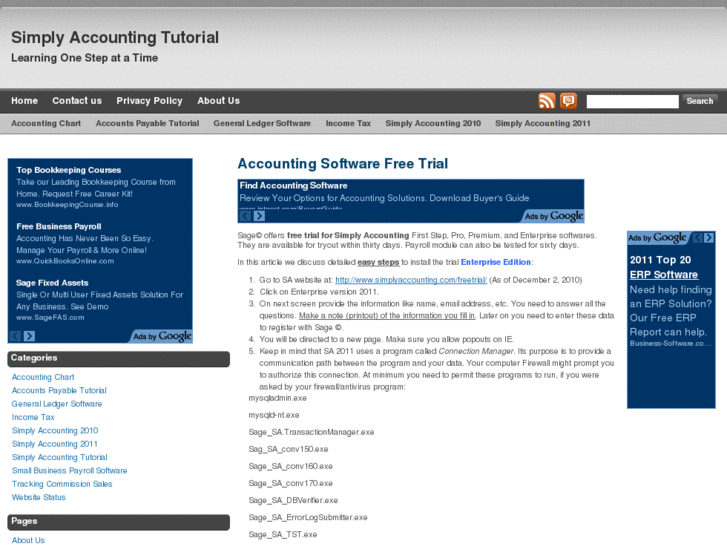Open www.BookkeepingCourse.info ad URL

tap(67, 205)
